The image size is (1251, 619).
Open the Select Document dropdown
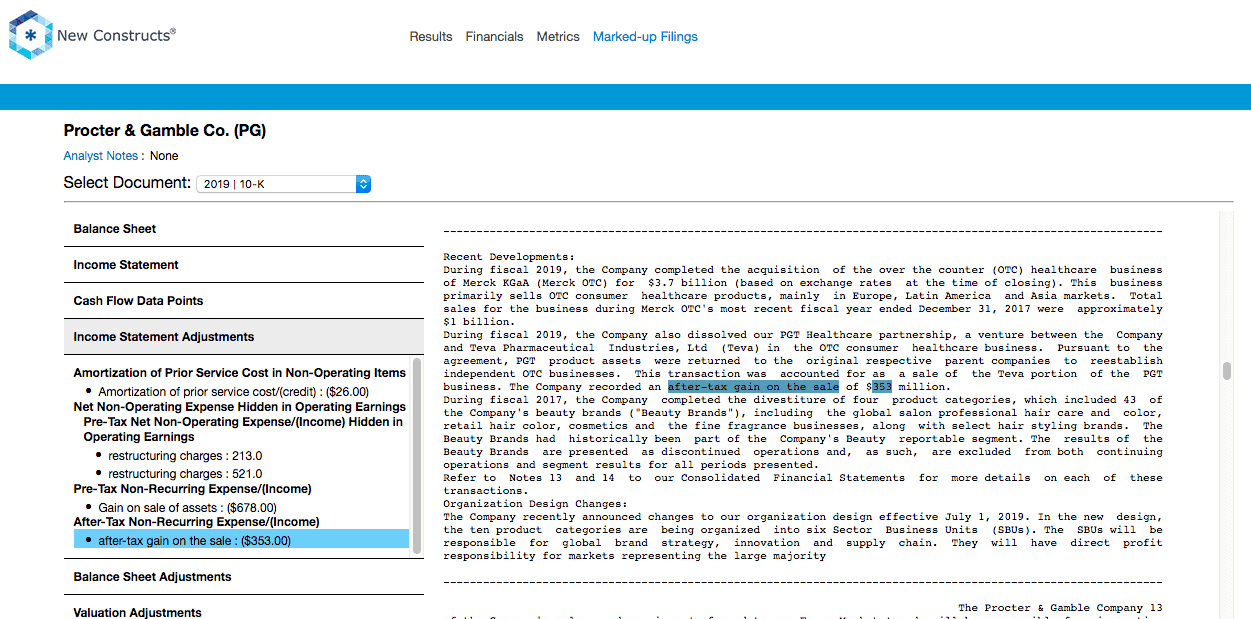284,184
